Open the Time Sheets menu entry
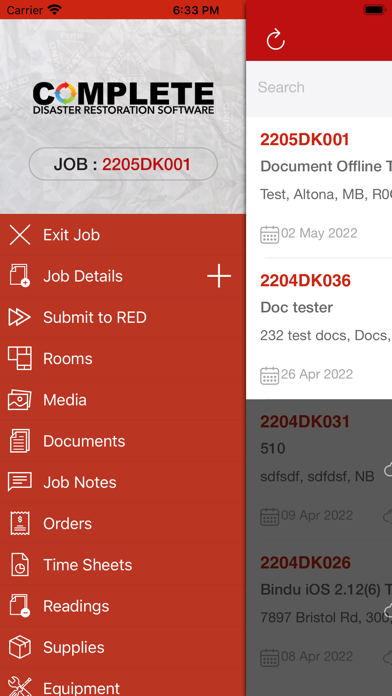This screenshot has height=696, width=392. pos(123,565)
